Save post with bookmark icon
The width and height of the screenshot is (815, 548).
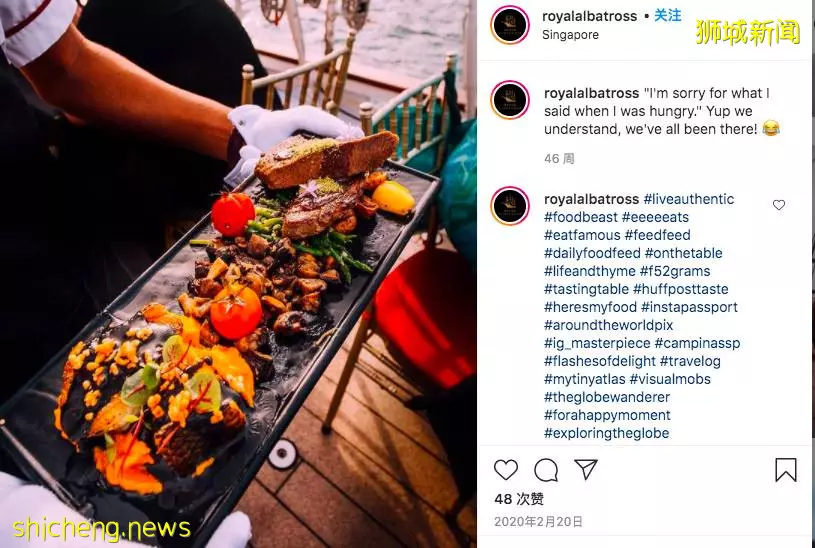coord(785,470)
